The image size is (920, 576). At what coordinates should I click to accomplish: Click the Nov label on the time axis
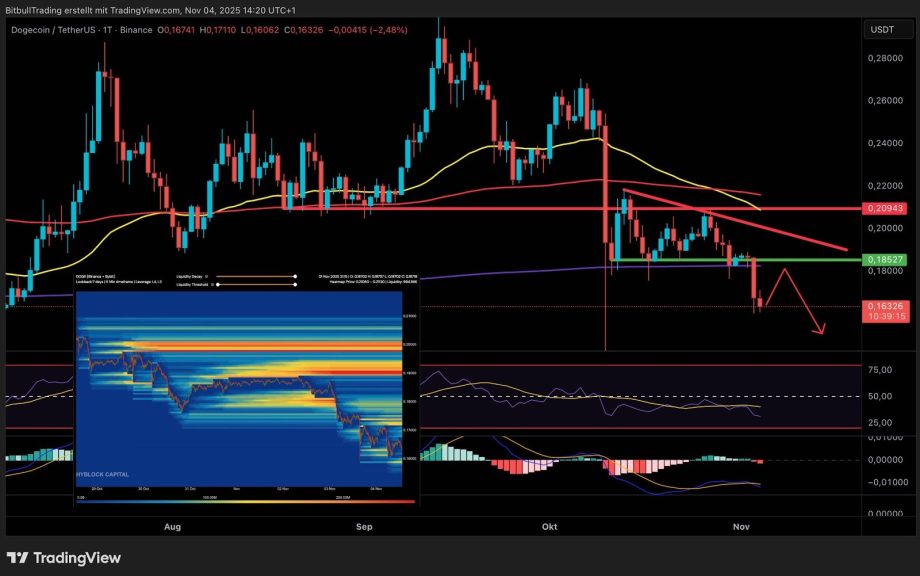tap(741, 526)
